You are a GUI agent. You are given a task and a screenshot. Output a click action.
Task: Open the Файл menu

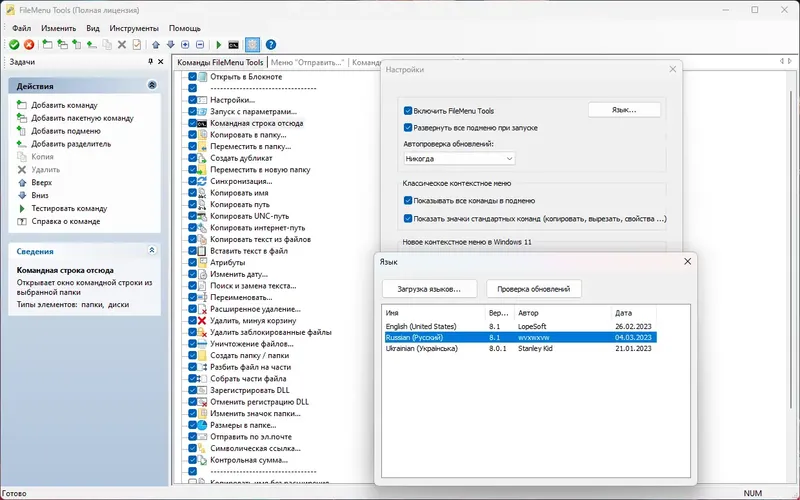pos(21,28)
